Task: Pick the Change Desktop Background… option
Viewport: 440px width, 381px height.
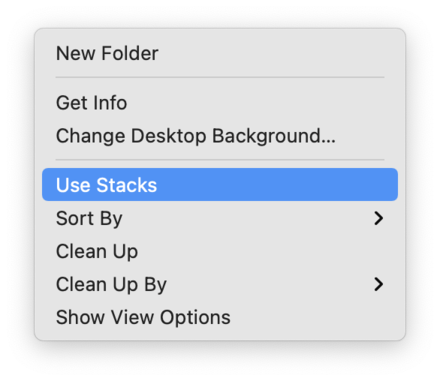Action: tap(220, 136)
